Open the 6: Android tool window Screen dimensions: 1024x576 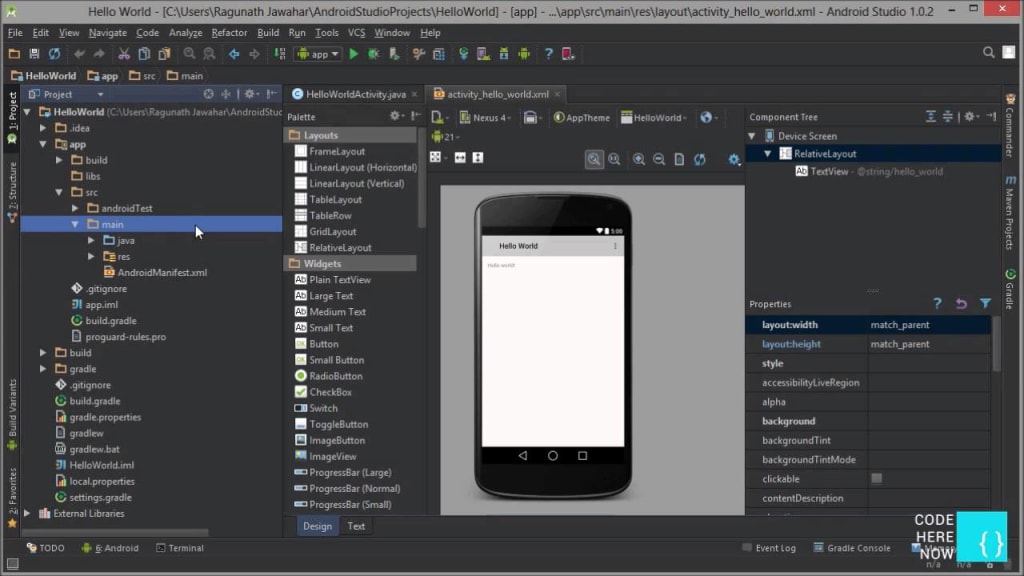[110, 548]
